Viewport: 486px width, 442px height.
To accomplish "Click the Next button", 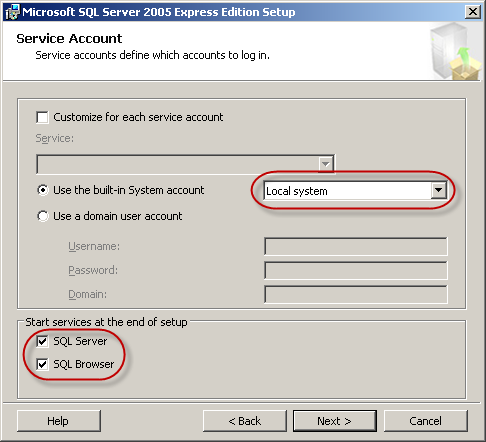I will (x=335, y=421).
